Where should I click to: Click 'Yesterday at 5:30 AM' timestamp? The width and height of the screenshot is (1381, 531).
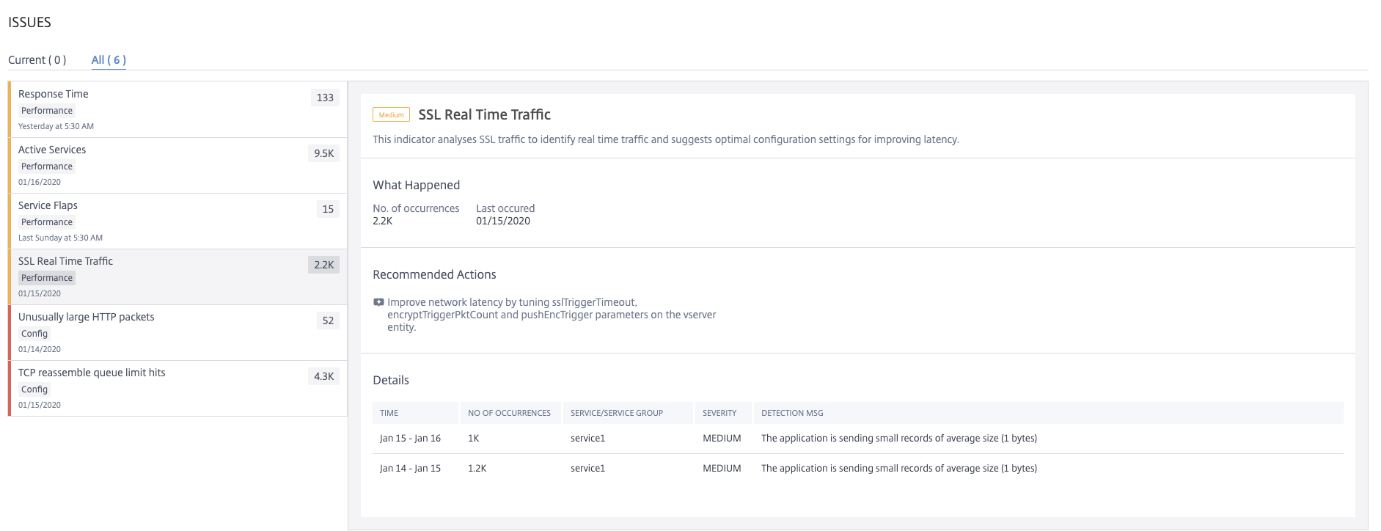(x=56, y=126)
